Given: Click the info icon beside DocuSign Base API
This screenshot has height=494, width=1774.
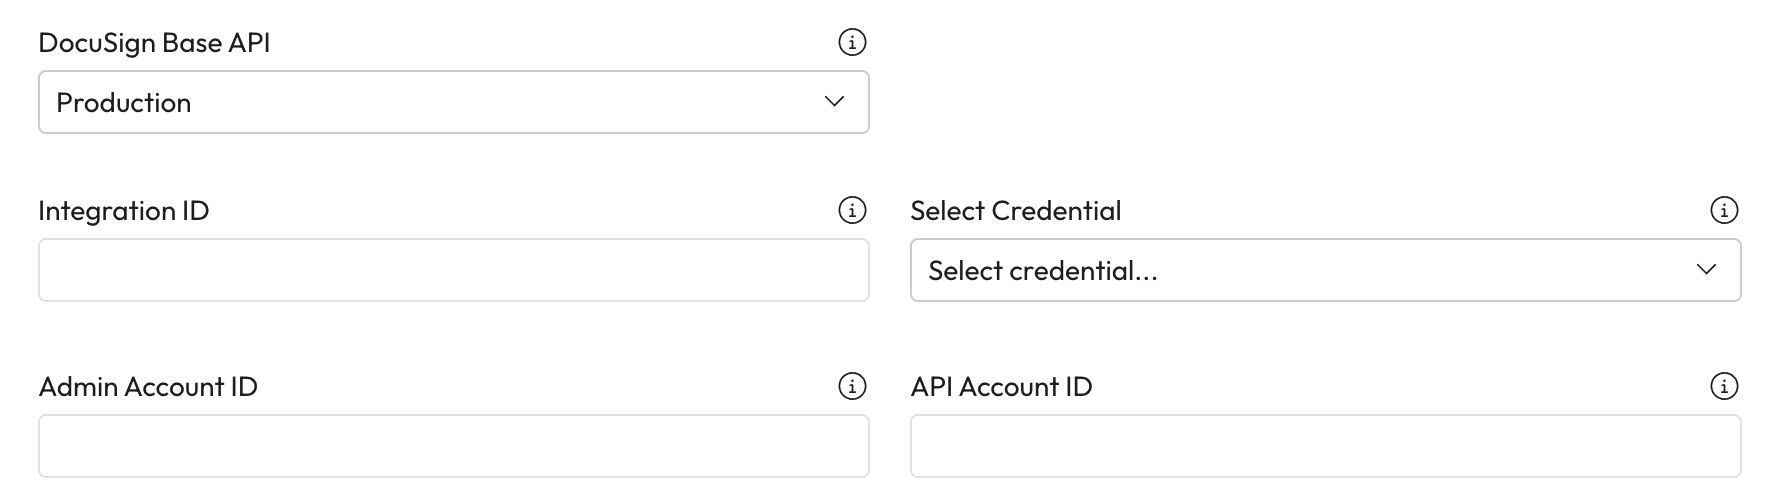Looking at the screenshot, I should pyautogui.click(x=852, y=42).
